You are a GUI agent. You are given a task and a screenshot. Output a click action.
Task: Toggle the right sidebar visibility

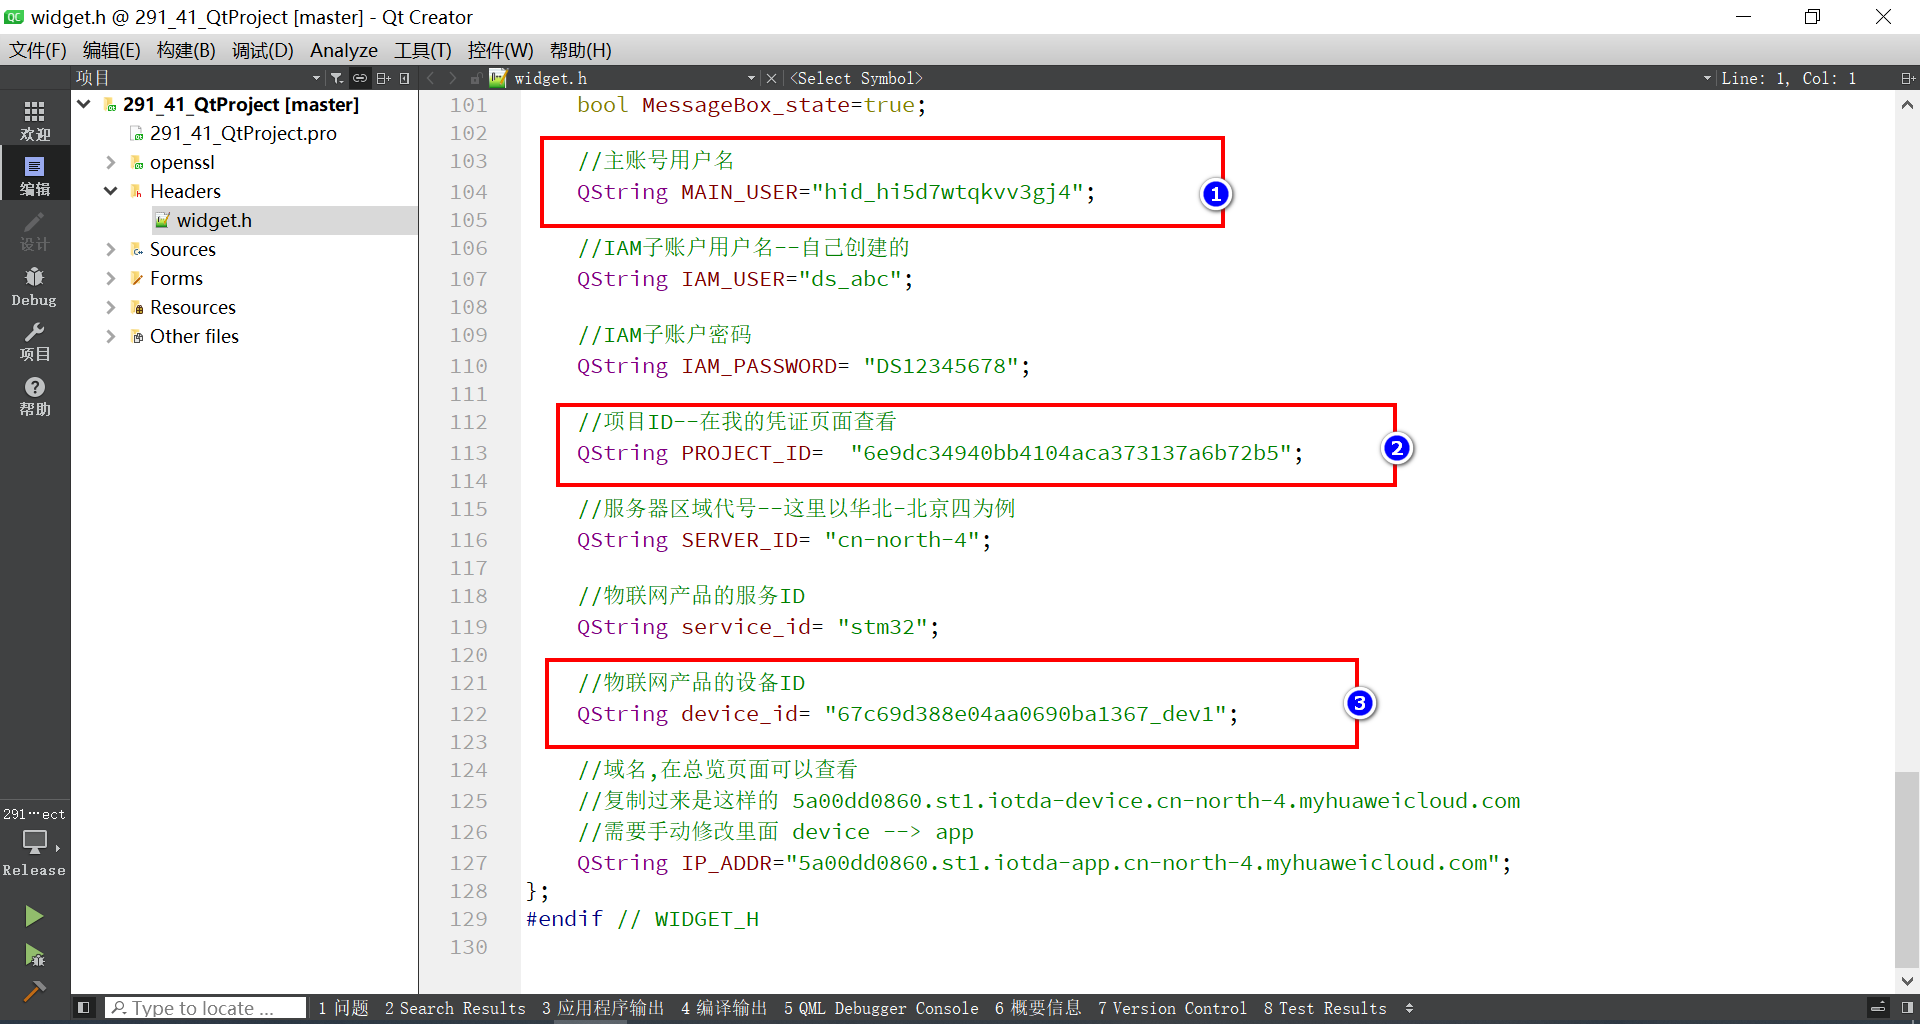tap(1906, 1008)
